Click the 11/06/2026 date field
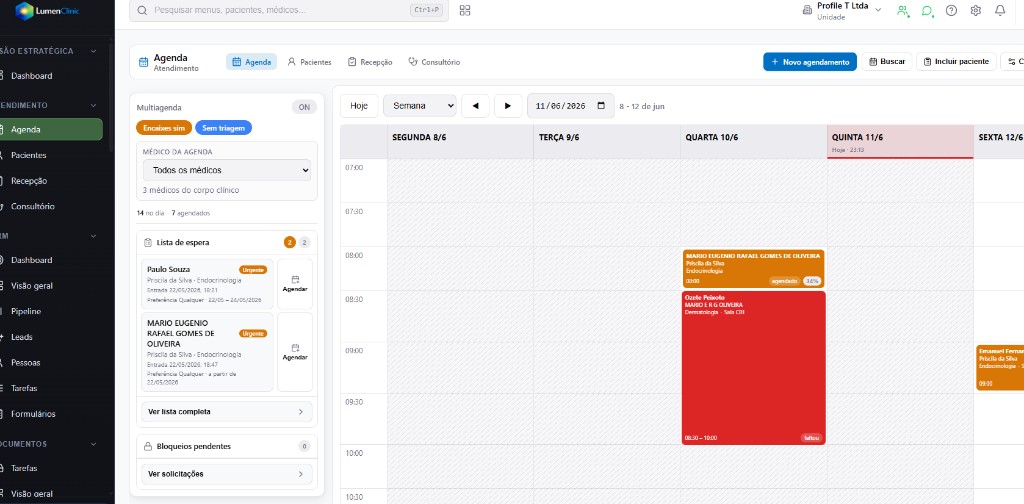The width and height of the screenshot is (1024, 504). coord(571,106)
